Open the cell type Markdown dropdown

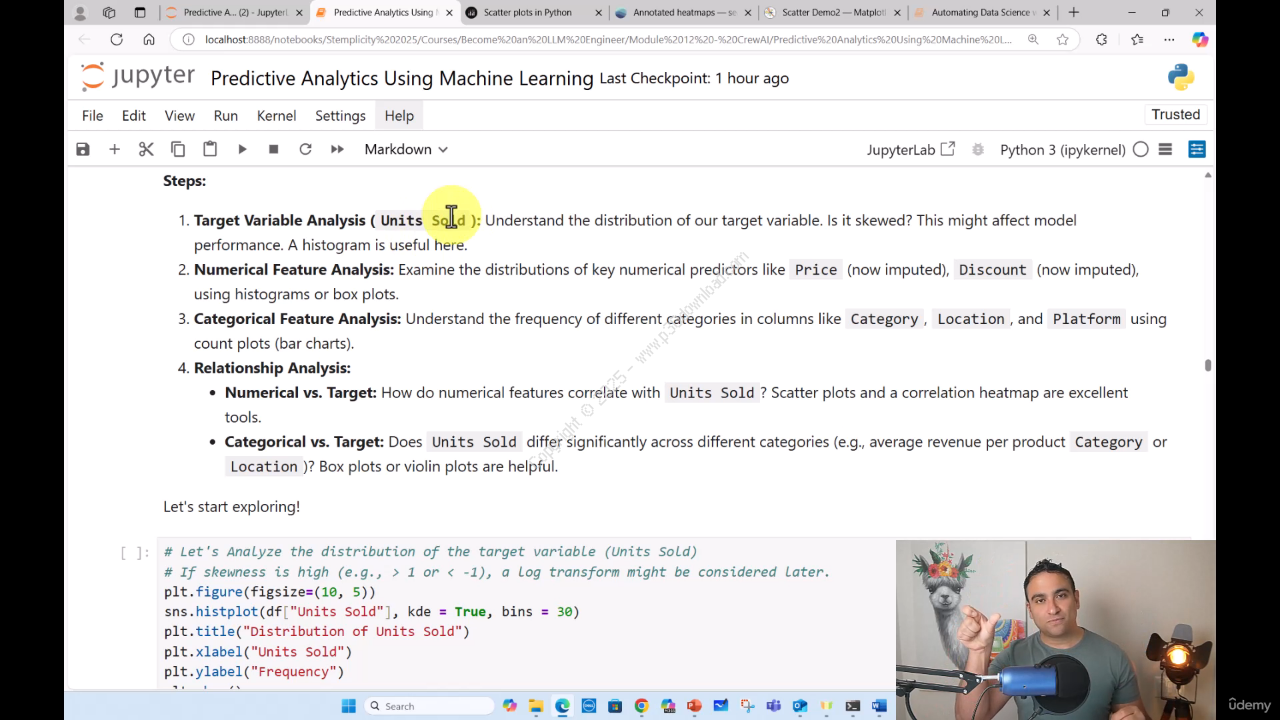(x=406, y=149)
